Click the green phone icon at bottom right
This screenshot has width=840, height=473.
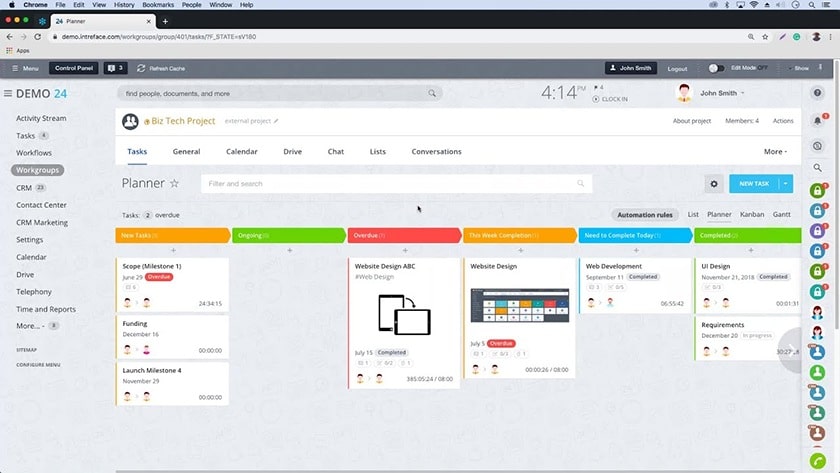pos(818,461)
